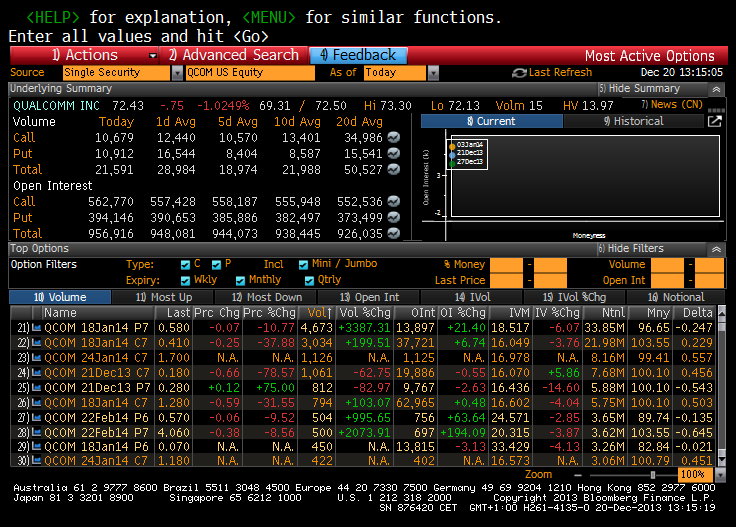Screen dimensions: 736x527
Task: Open Advanced Search
Action: click(x=234, y=55)
